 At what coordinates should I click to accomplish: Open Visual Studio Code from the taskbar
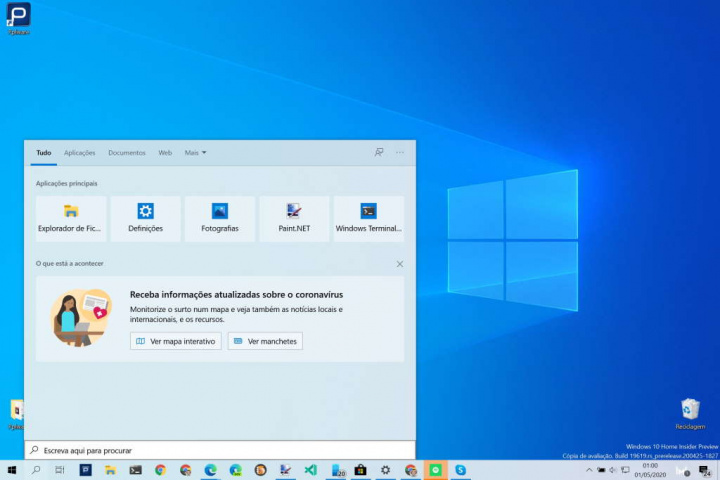tap(311, 470)
